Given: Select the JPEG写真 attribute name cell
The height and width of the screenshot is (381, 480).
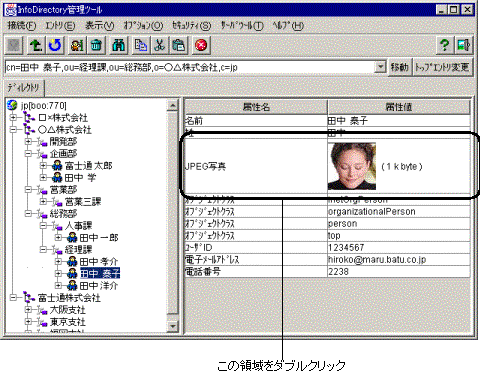Looking at the screenshot, I should (256, 166).
